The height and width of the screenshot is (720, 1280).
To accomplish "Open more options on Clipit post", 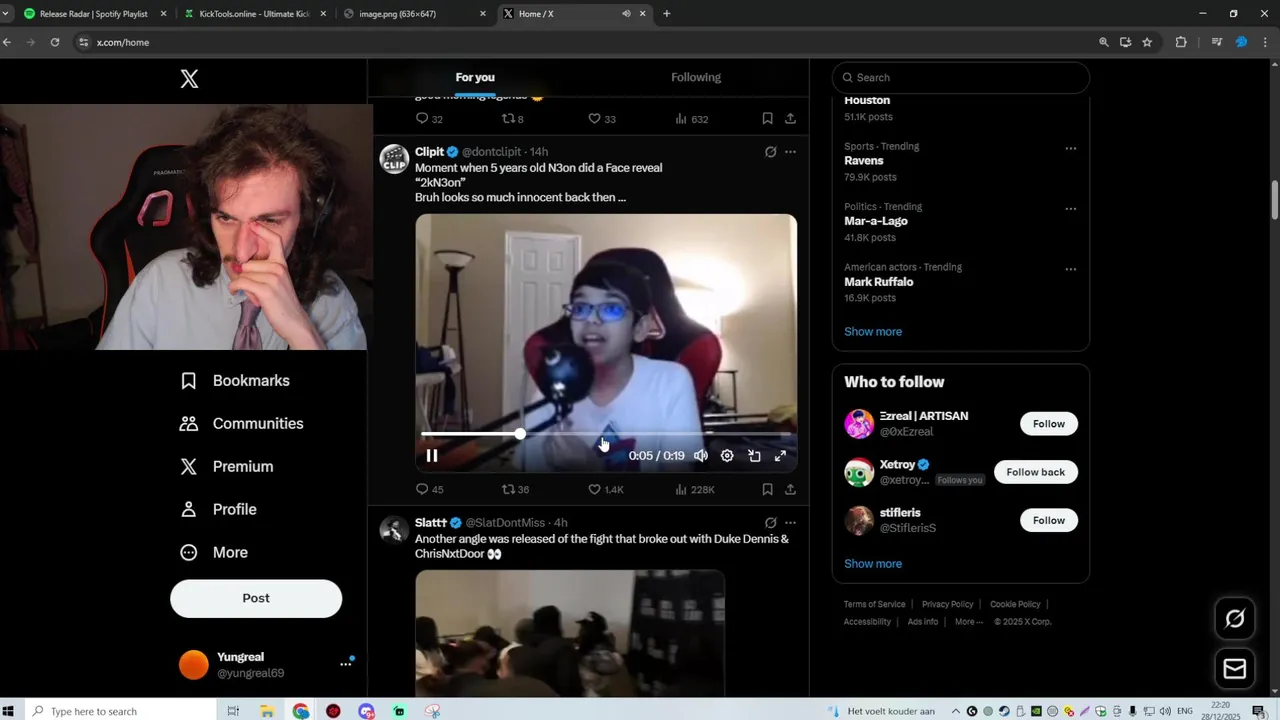I will pos(790,152).
